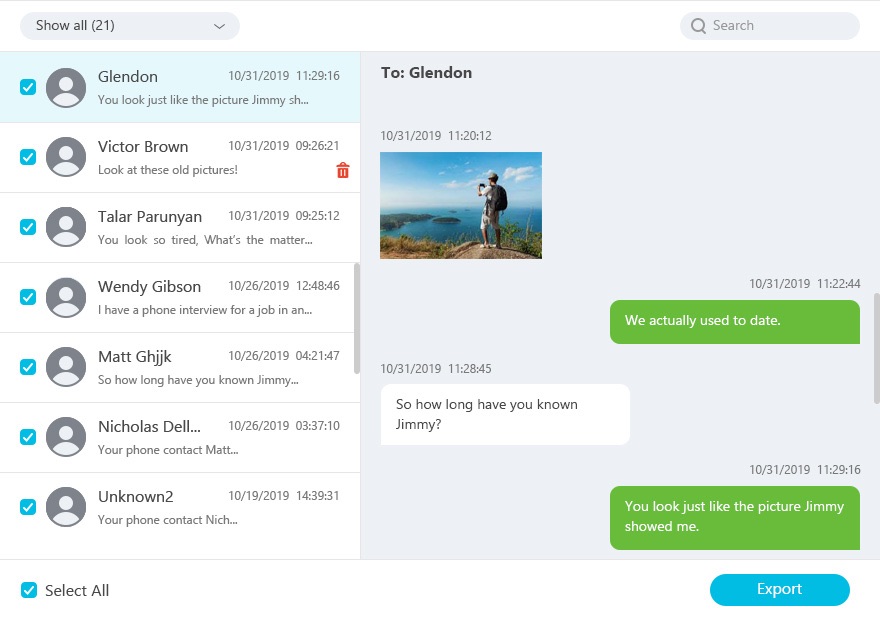Uncheck the Talar Parunyan conversation checkbox

coord(28,227)
